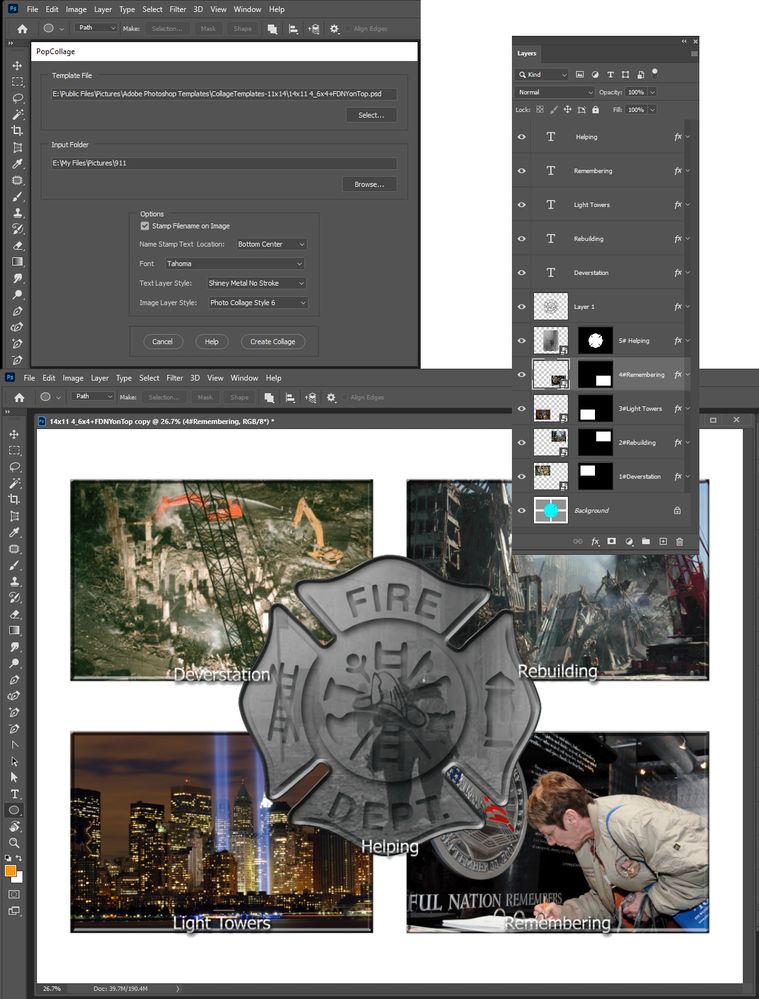Image resolution: width=759 pixels, height=999 pixels.
Task: Open the 3D menu in the collage document window
Action: tap(195, 378)
